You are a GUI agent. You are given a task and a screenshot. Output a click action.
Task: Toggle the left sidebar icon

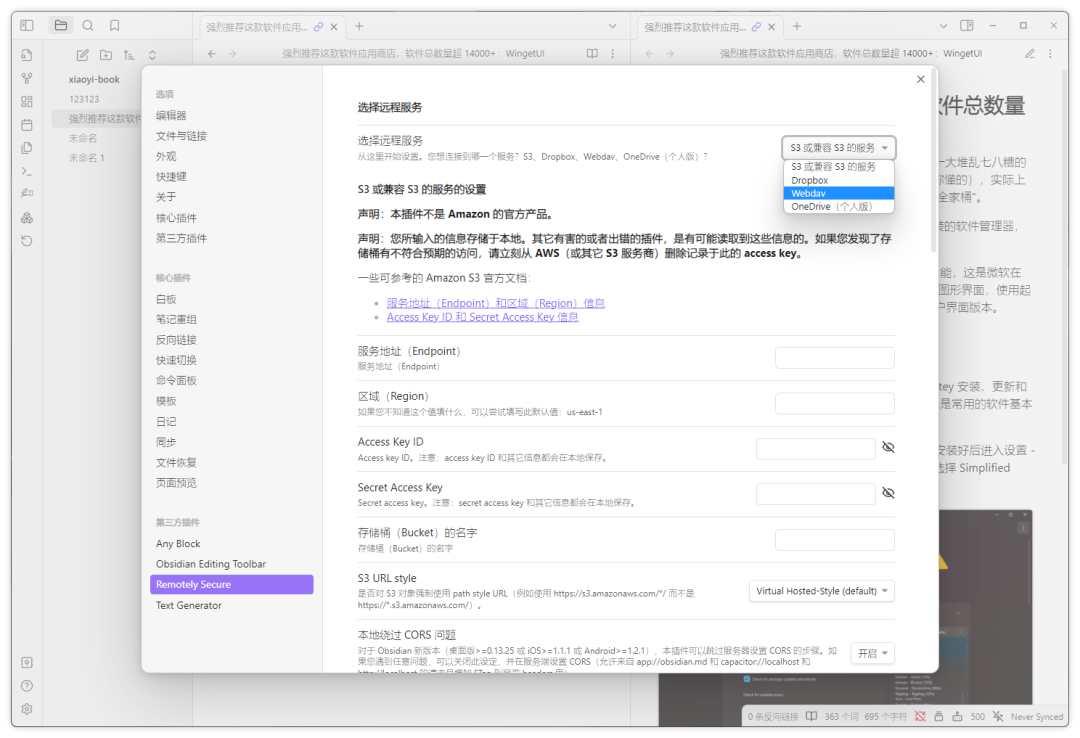tap(27, 25)
